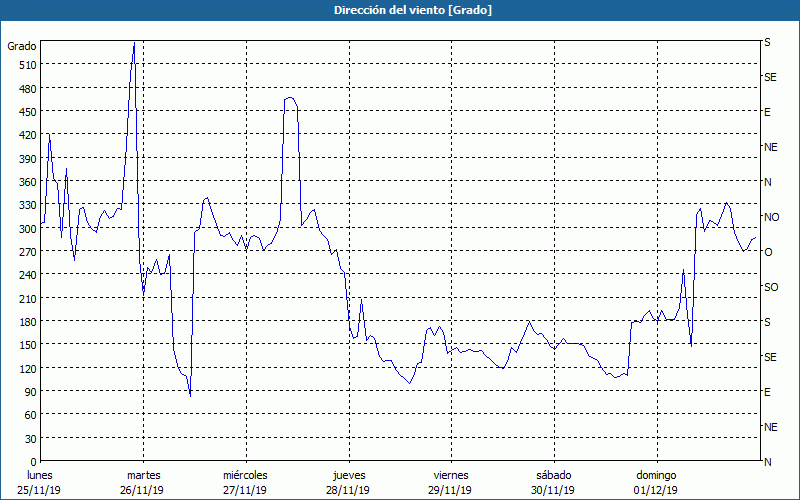
Task: Click the 'viernes' day label
Action: click(x=451, y=476)
